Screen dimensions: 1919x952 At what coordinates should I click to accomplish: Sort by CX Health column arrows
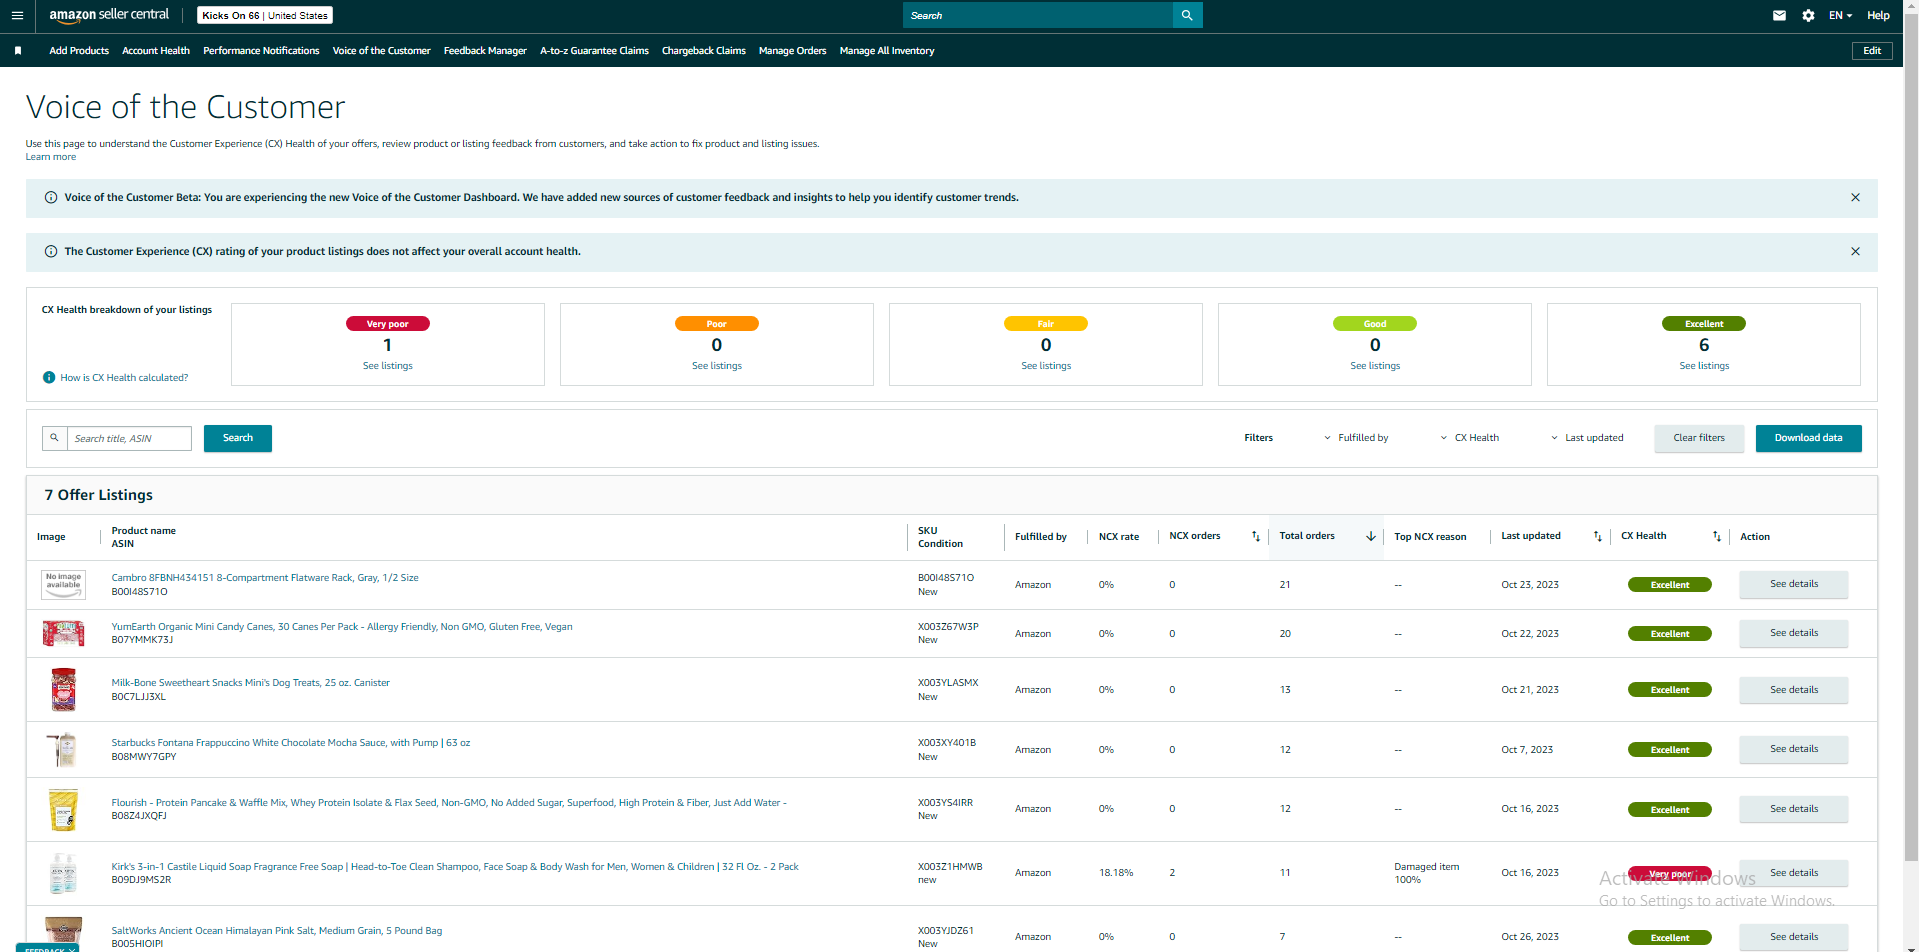(1717, 537)
